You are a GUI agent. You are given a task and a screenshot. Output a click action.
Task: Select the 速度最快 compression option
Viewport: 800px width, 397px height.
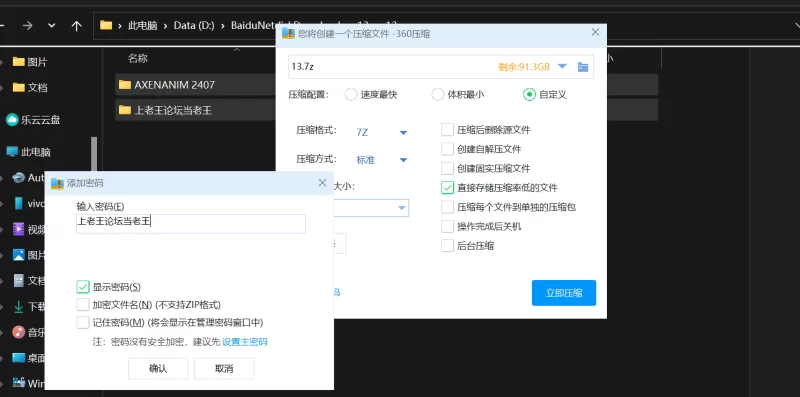click(x=371, y=95)
